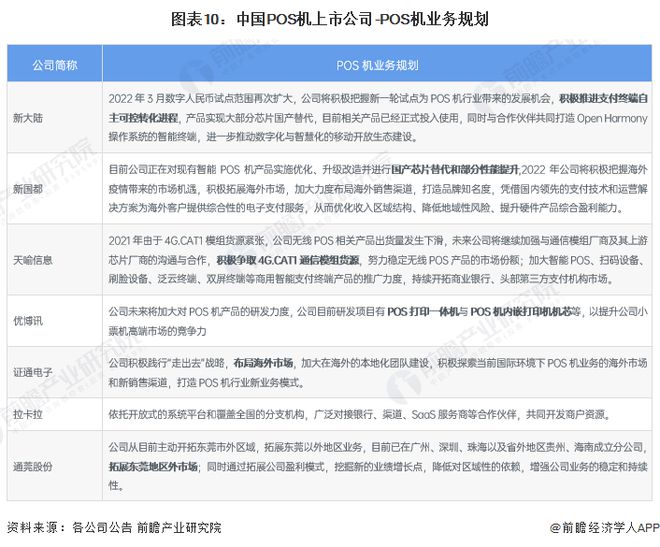The height and width of the screenshot is (547, 660).
Task: Click the bold text '布局海外市场'
Action: tap(263, 363)
